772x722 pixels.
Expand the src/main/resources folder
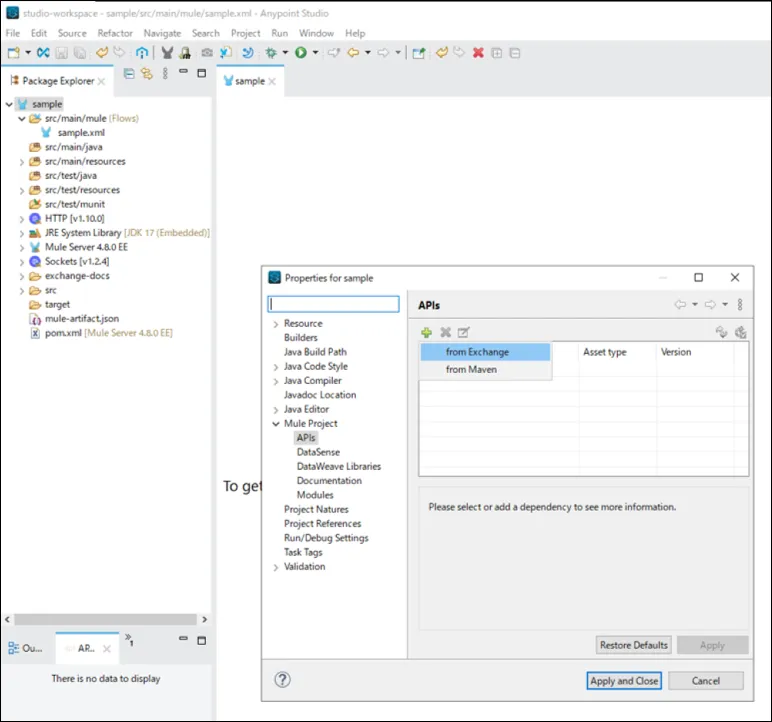[22, 162]
